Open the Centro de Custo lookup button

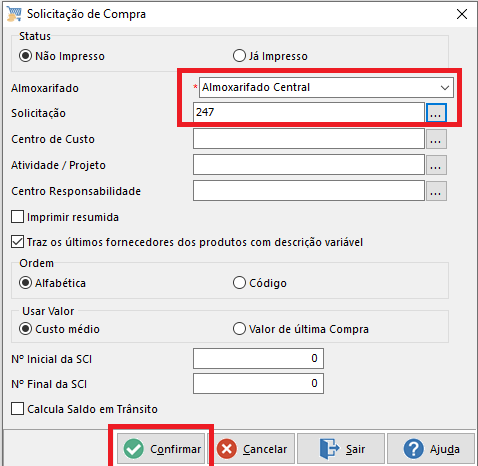[436, 139]
